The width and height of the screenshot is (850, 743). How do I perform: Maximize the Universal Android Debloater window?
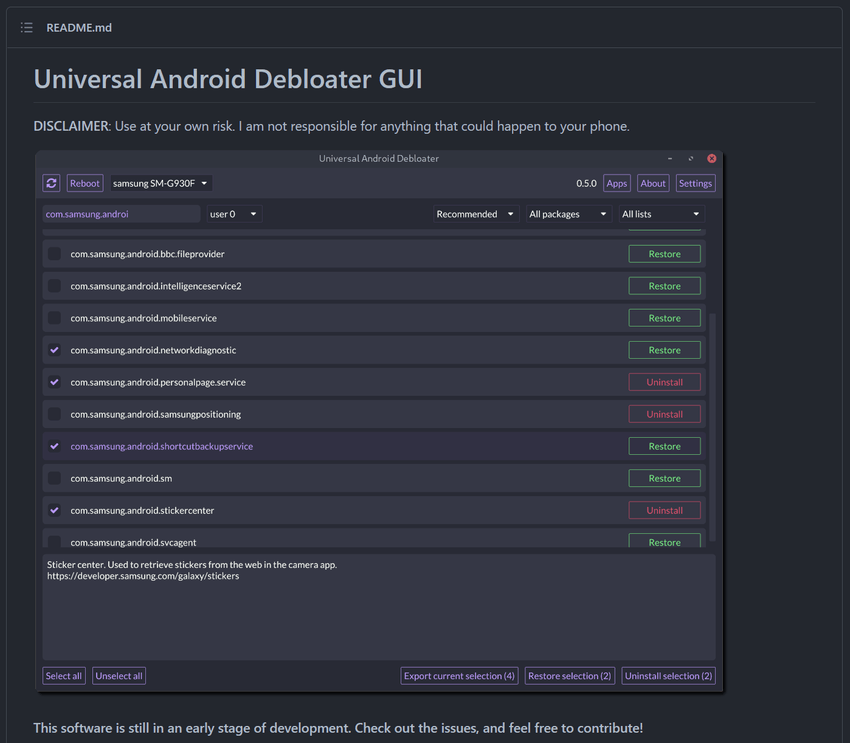click(x=691, y=158)
